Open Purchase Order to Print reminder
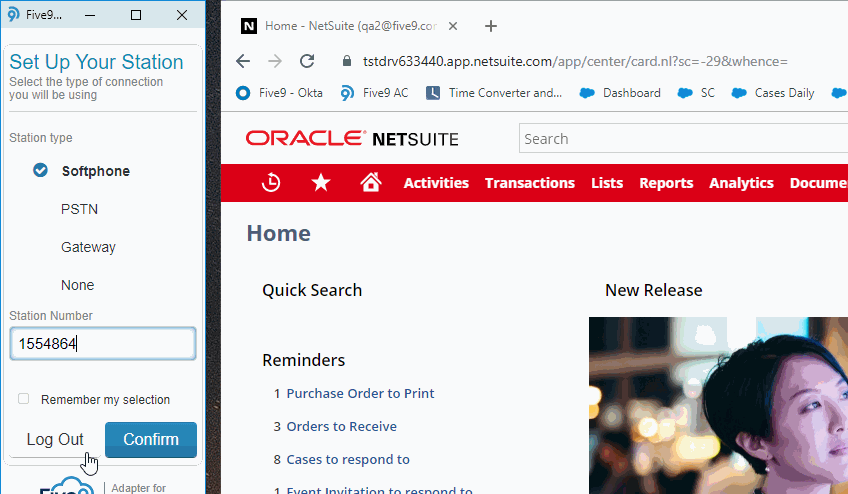The image size is (848, 494). (360, 393)
